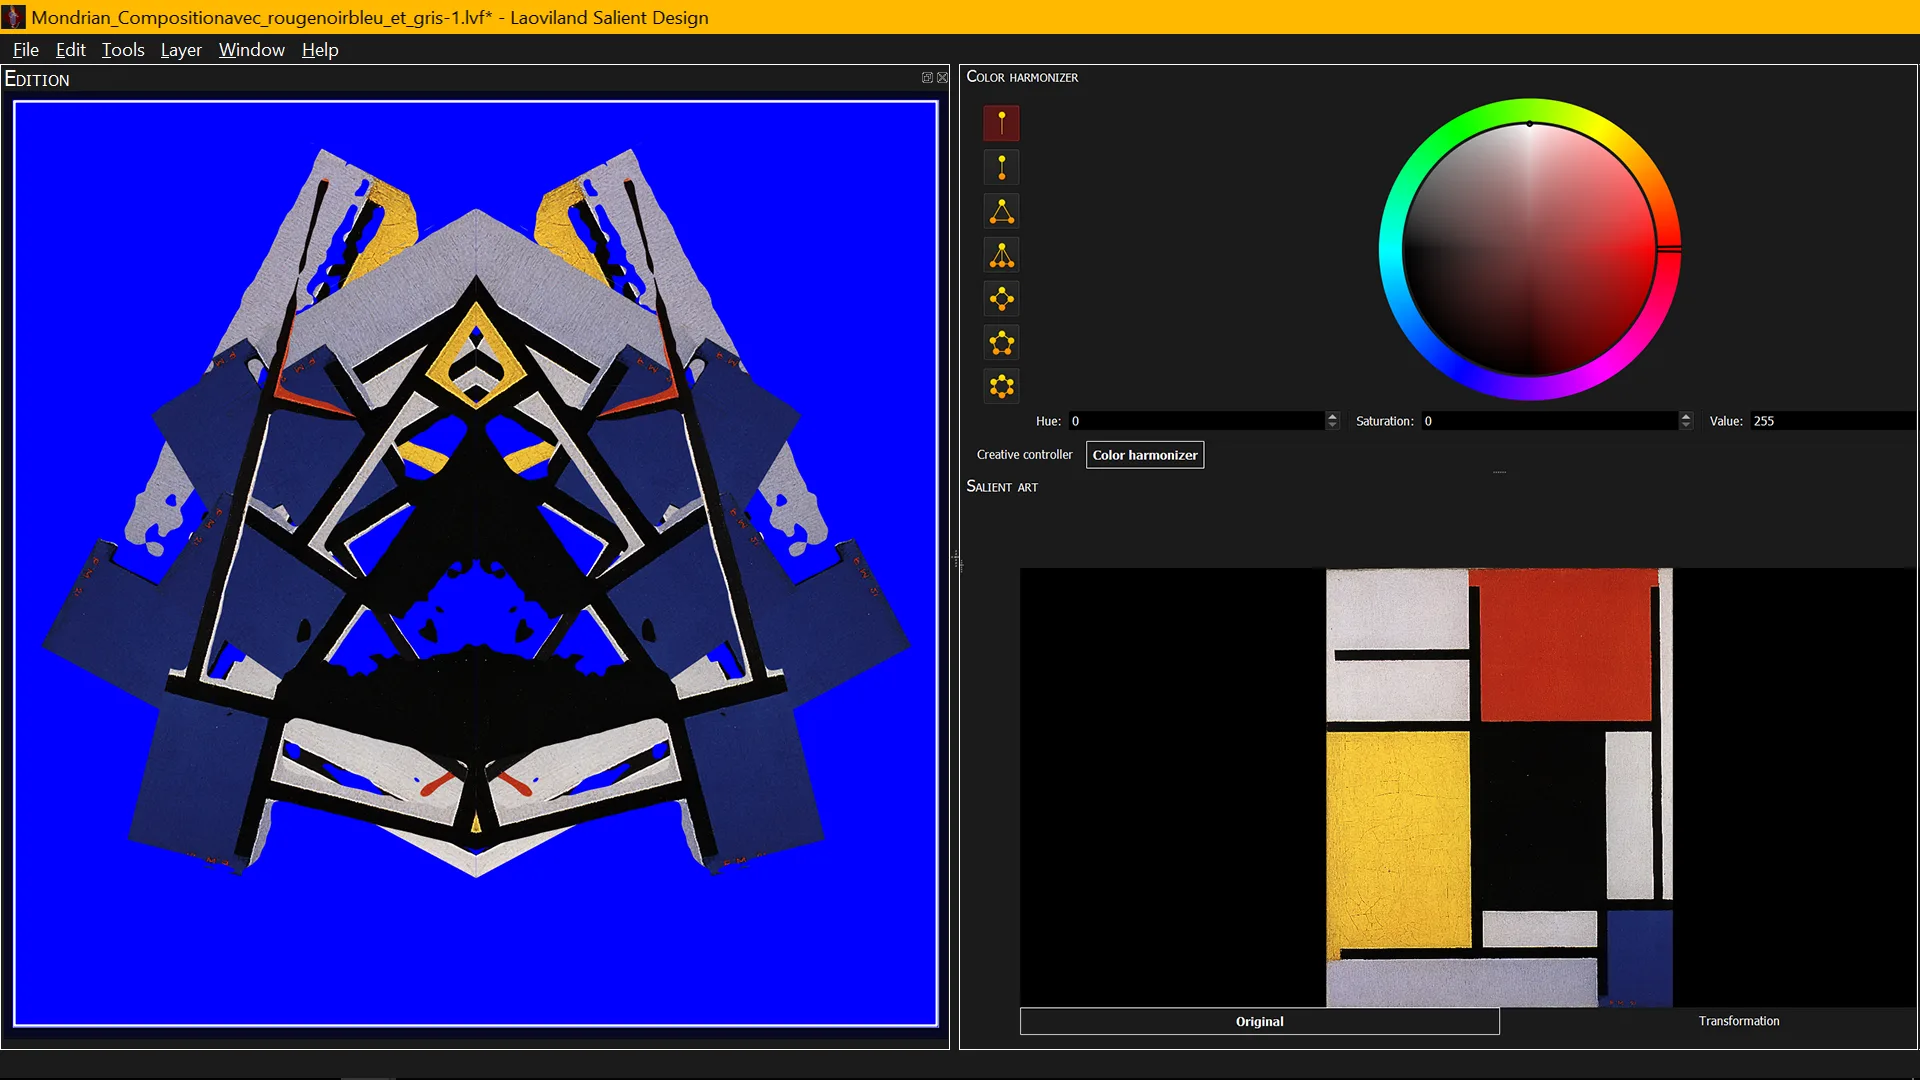Show the Transformation view
The width and height of the screenshot is (1920, 1080).
tap(1739, 1021)
